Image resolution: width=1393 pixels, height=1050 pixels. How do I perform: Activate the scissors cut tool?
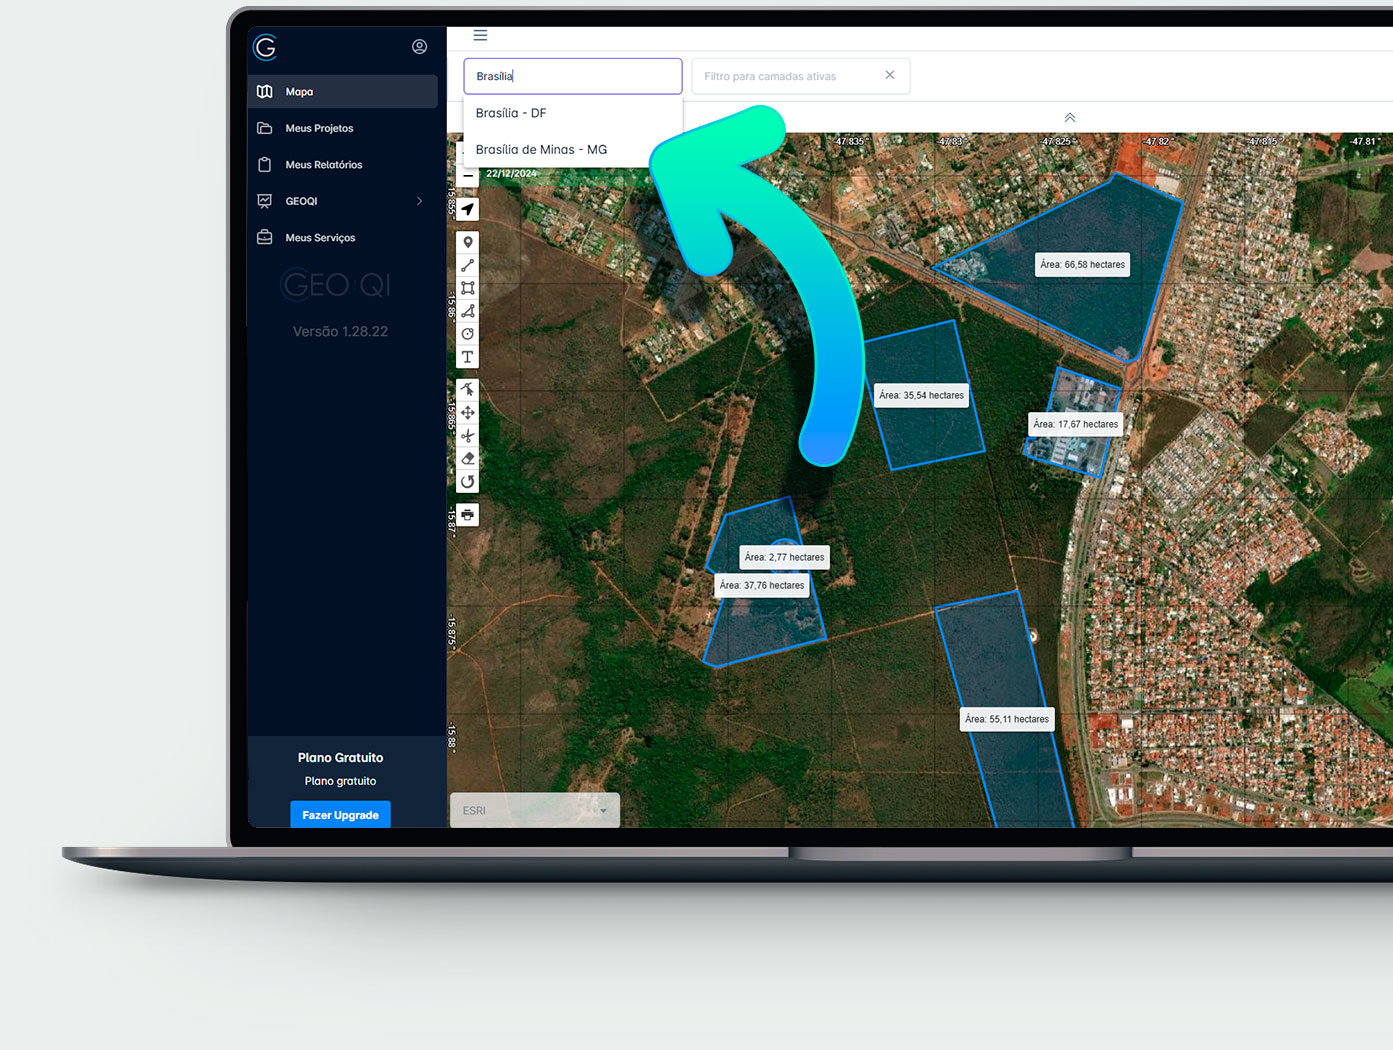click(468, 436)
